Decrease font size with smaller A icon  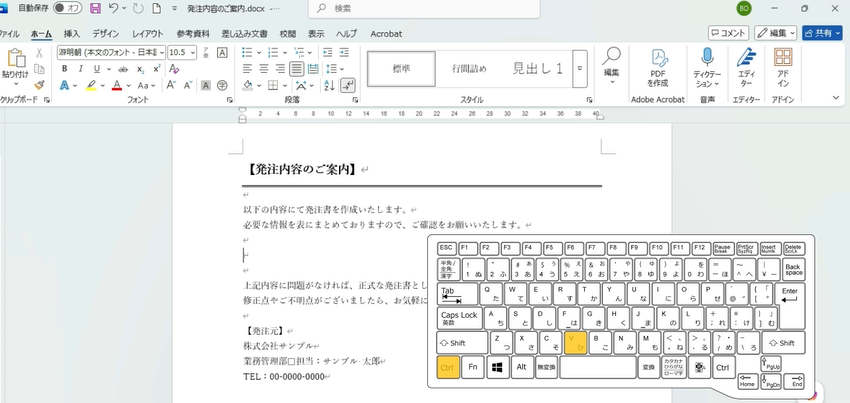coord(188,85)
